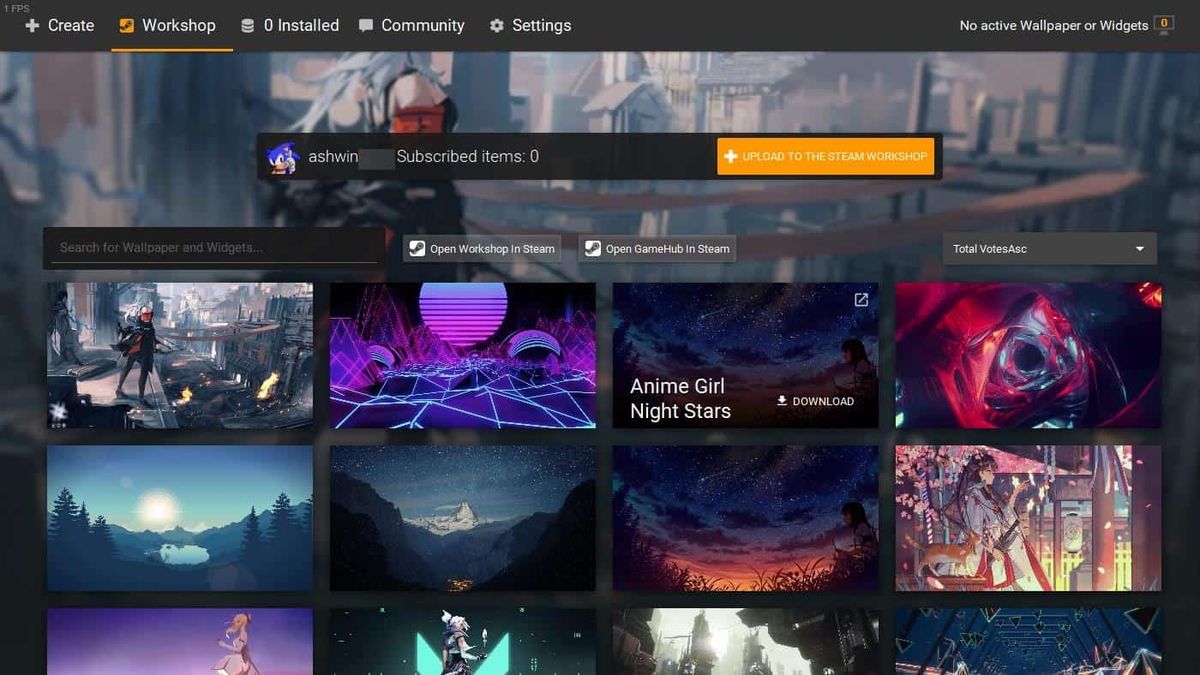Select the red abstract swirl wallpaper thumbnail

tap(1028, 355)
